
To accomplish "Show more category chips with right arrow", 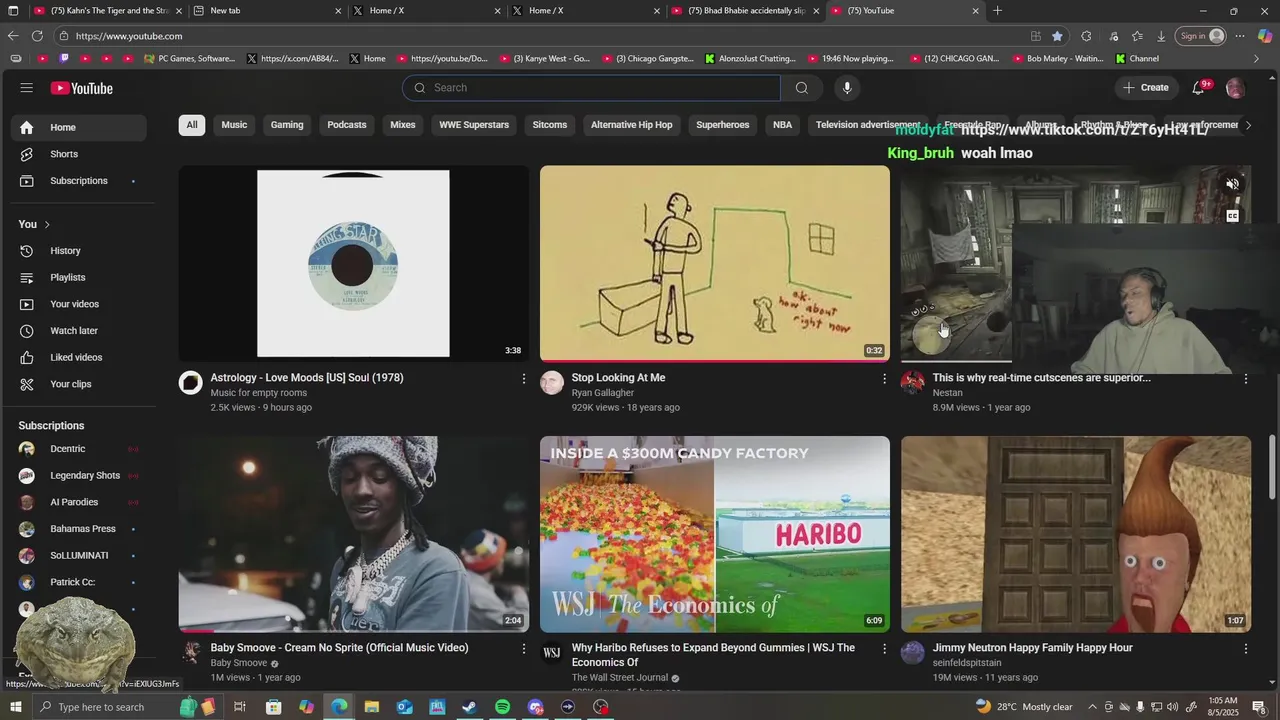I will [1247, 125].
